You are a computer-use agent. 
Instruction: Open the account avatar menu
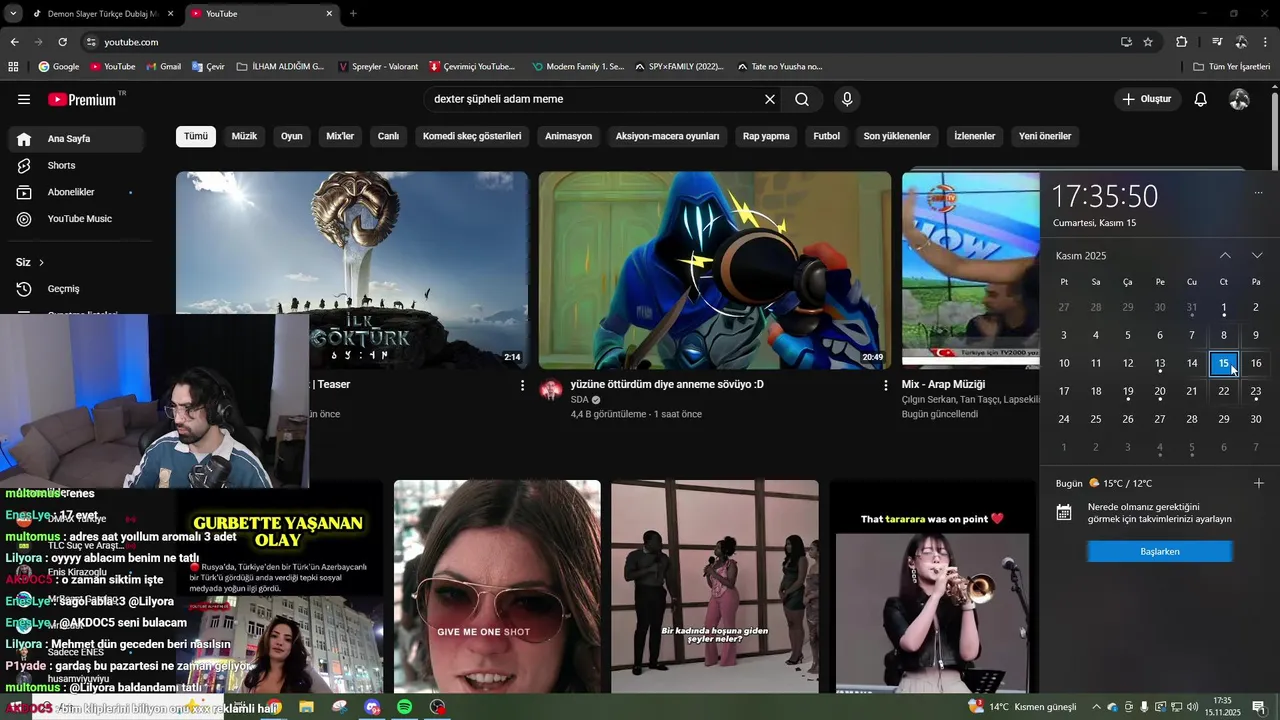click(x=1239, y=99)
